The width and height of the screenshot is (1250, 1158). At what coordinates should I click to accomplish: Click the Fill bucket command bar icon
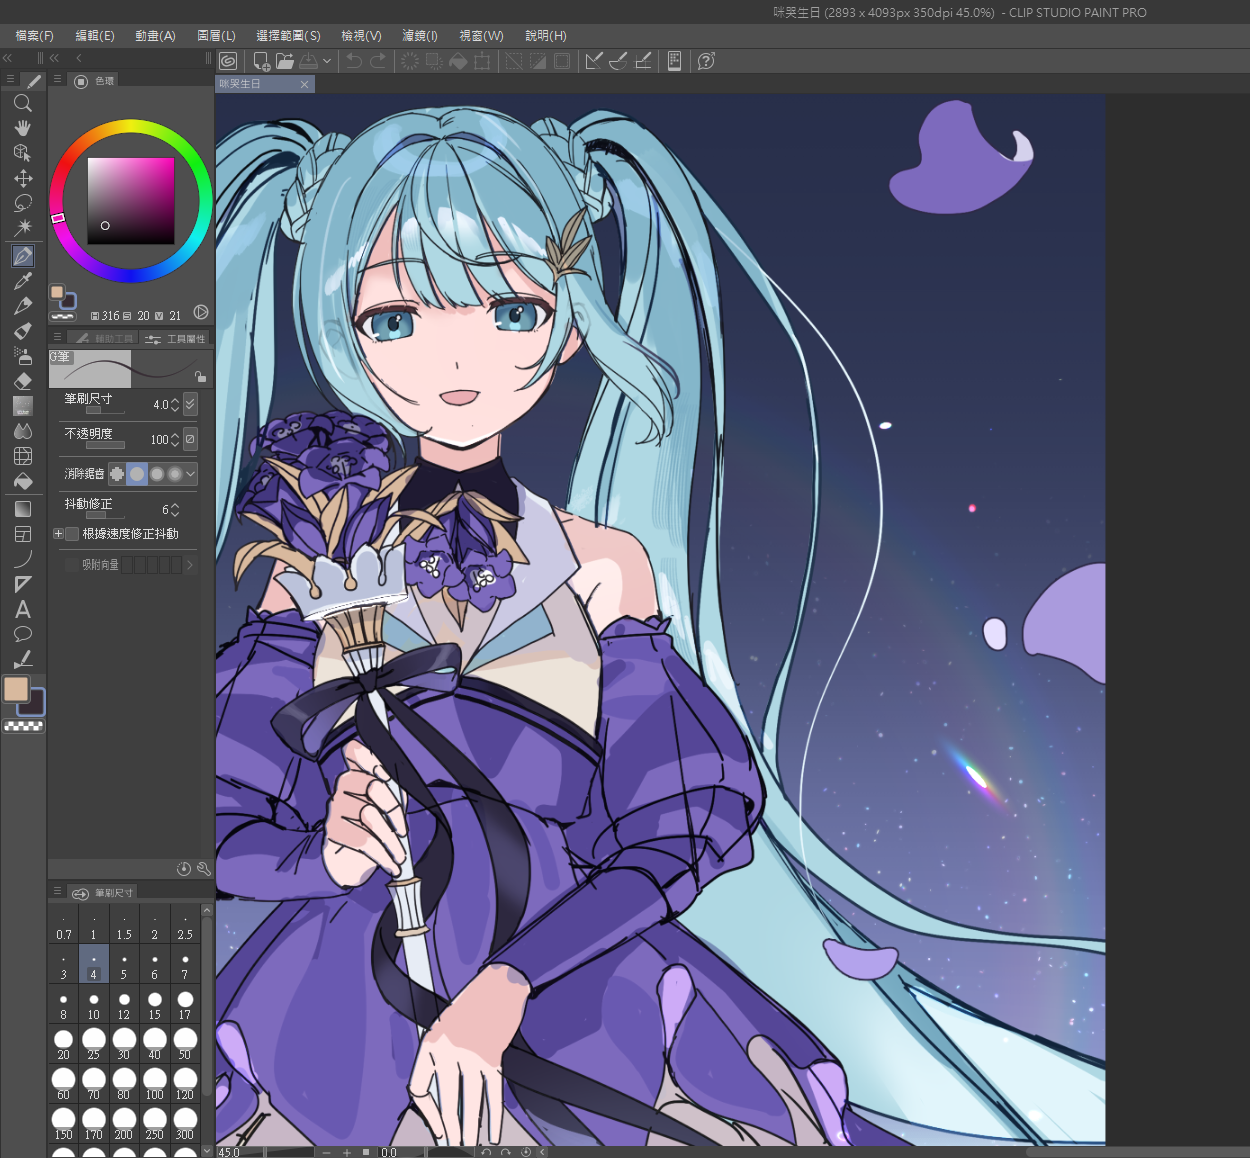(x=458, y=61)
